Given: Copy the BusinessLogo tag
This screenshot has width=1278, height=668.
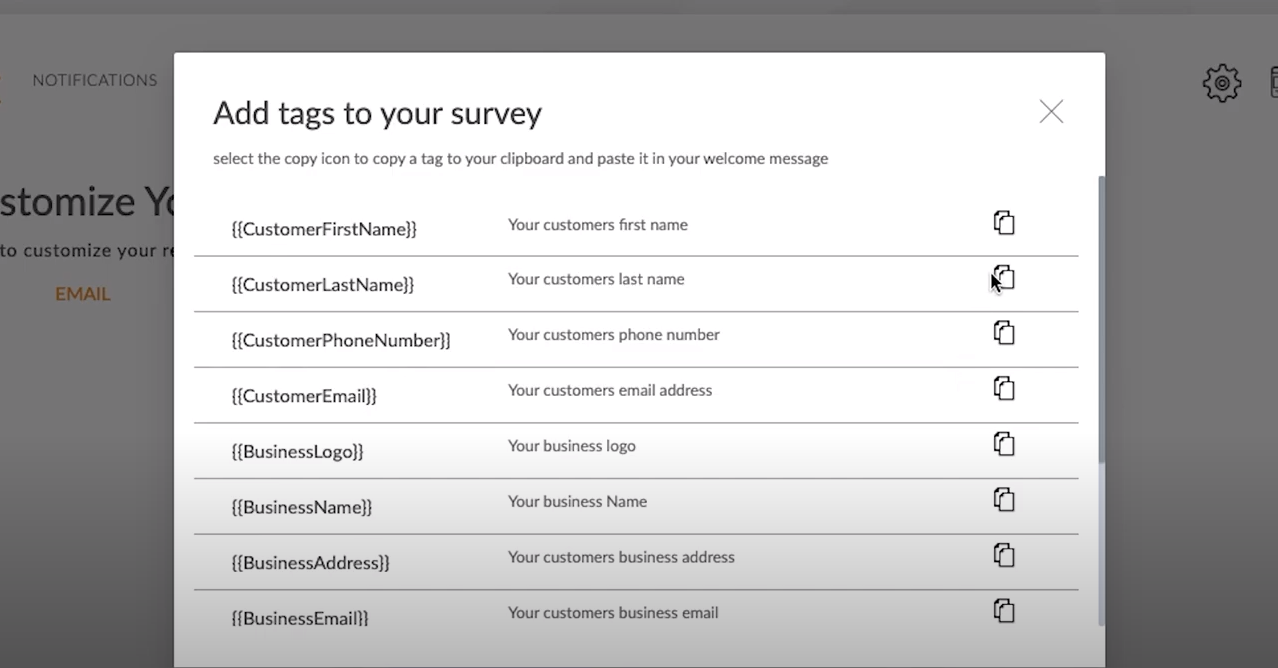Looking at the screenshot, I should [x=1004, y=444].
